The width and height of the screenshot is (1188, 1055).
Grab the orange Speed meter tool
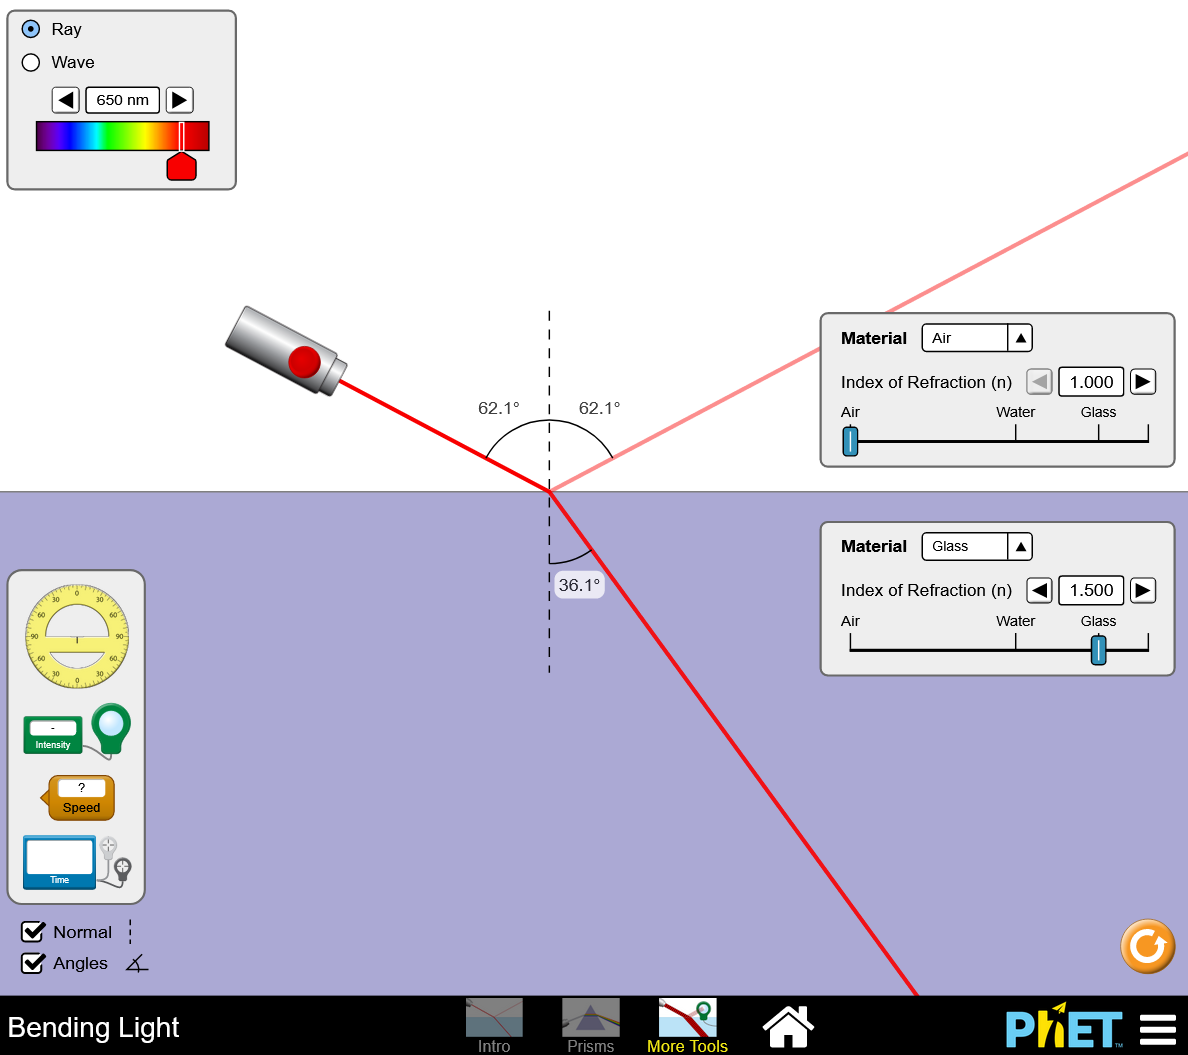(81, 798)
